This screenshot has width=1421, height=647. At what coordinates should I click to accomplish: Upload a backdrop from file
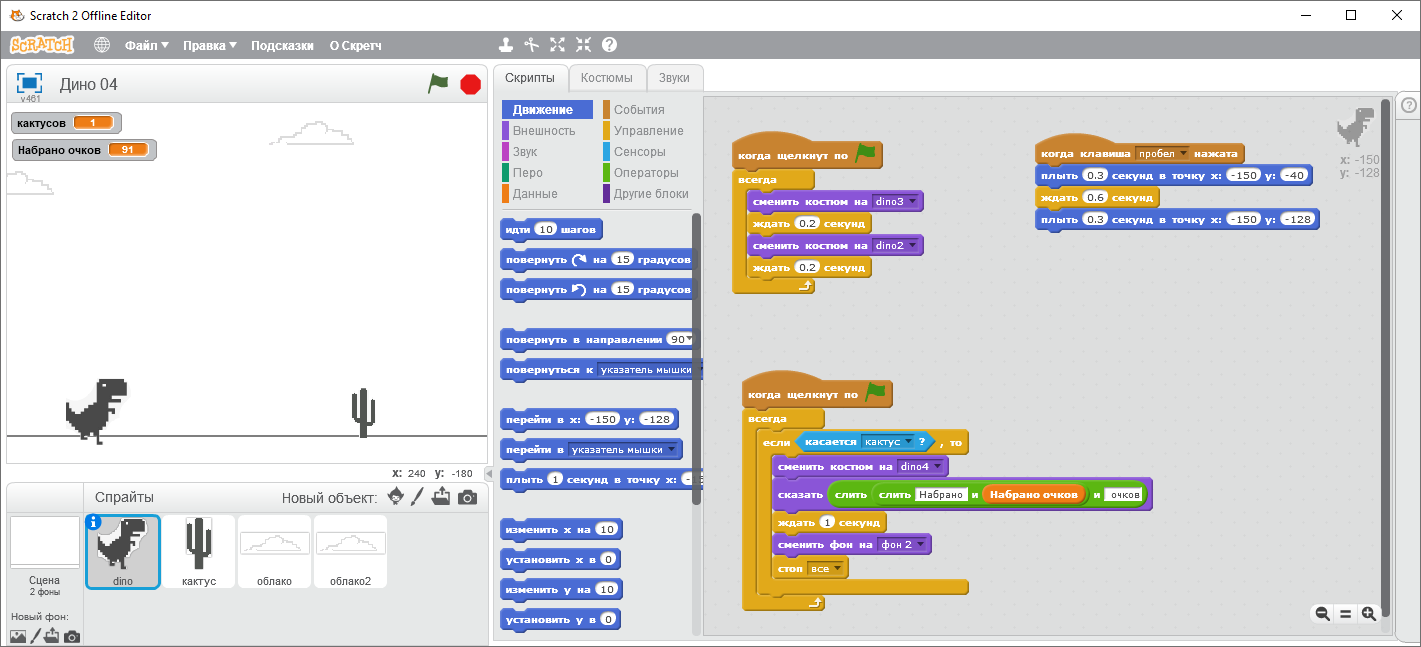click(x=52, y=636)
